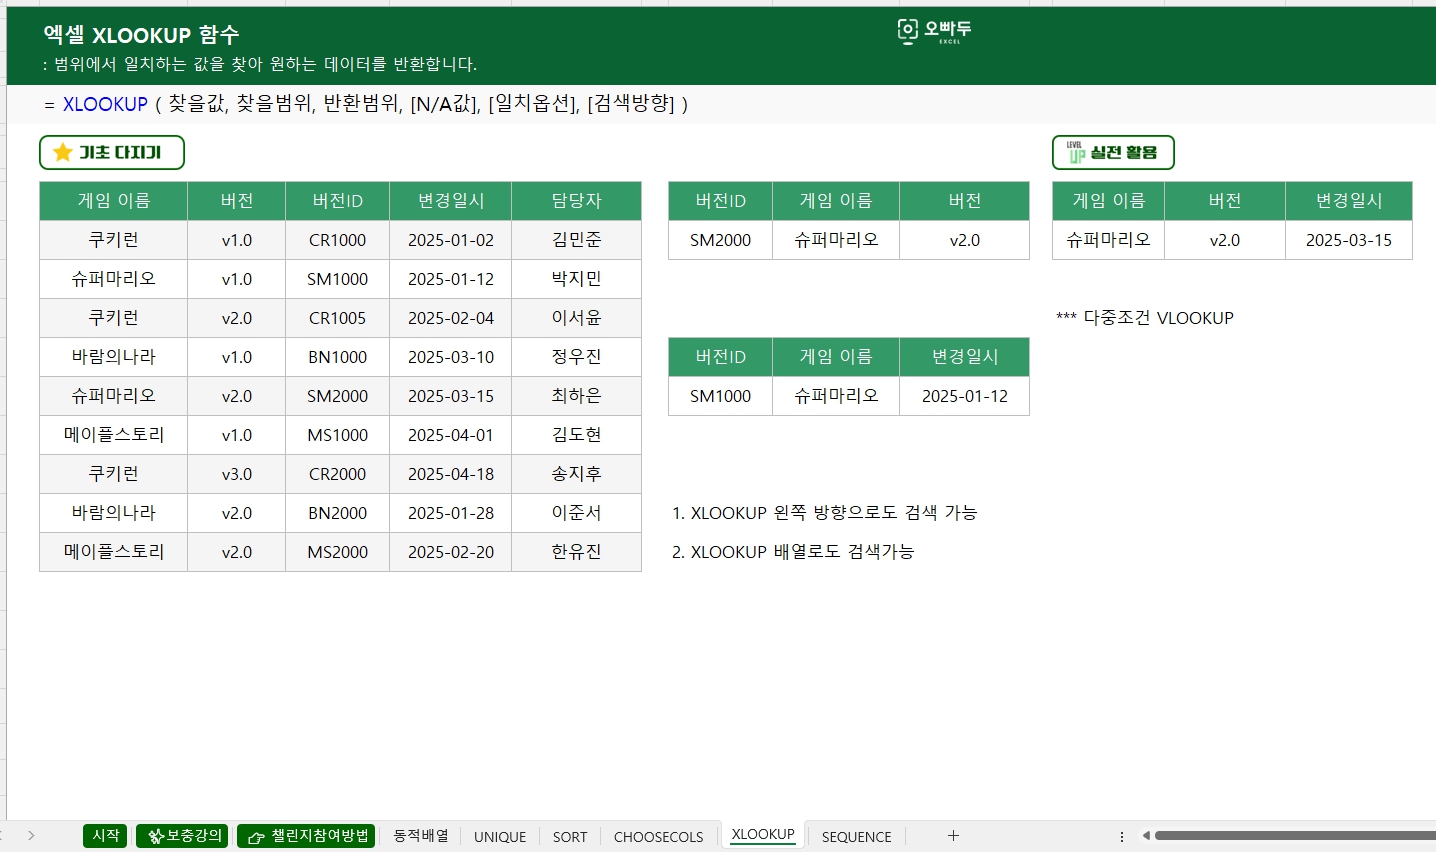Viewport: 1436px width, 853px height.
Task: Select date cell 2025-01-28
Action: tap(450, 513)
